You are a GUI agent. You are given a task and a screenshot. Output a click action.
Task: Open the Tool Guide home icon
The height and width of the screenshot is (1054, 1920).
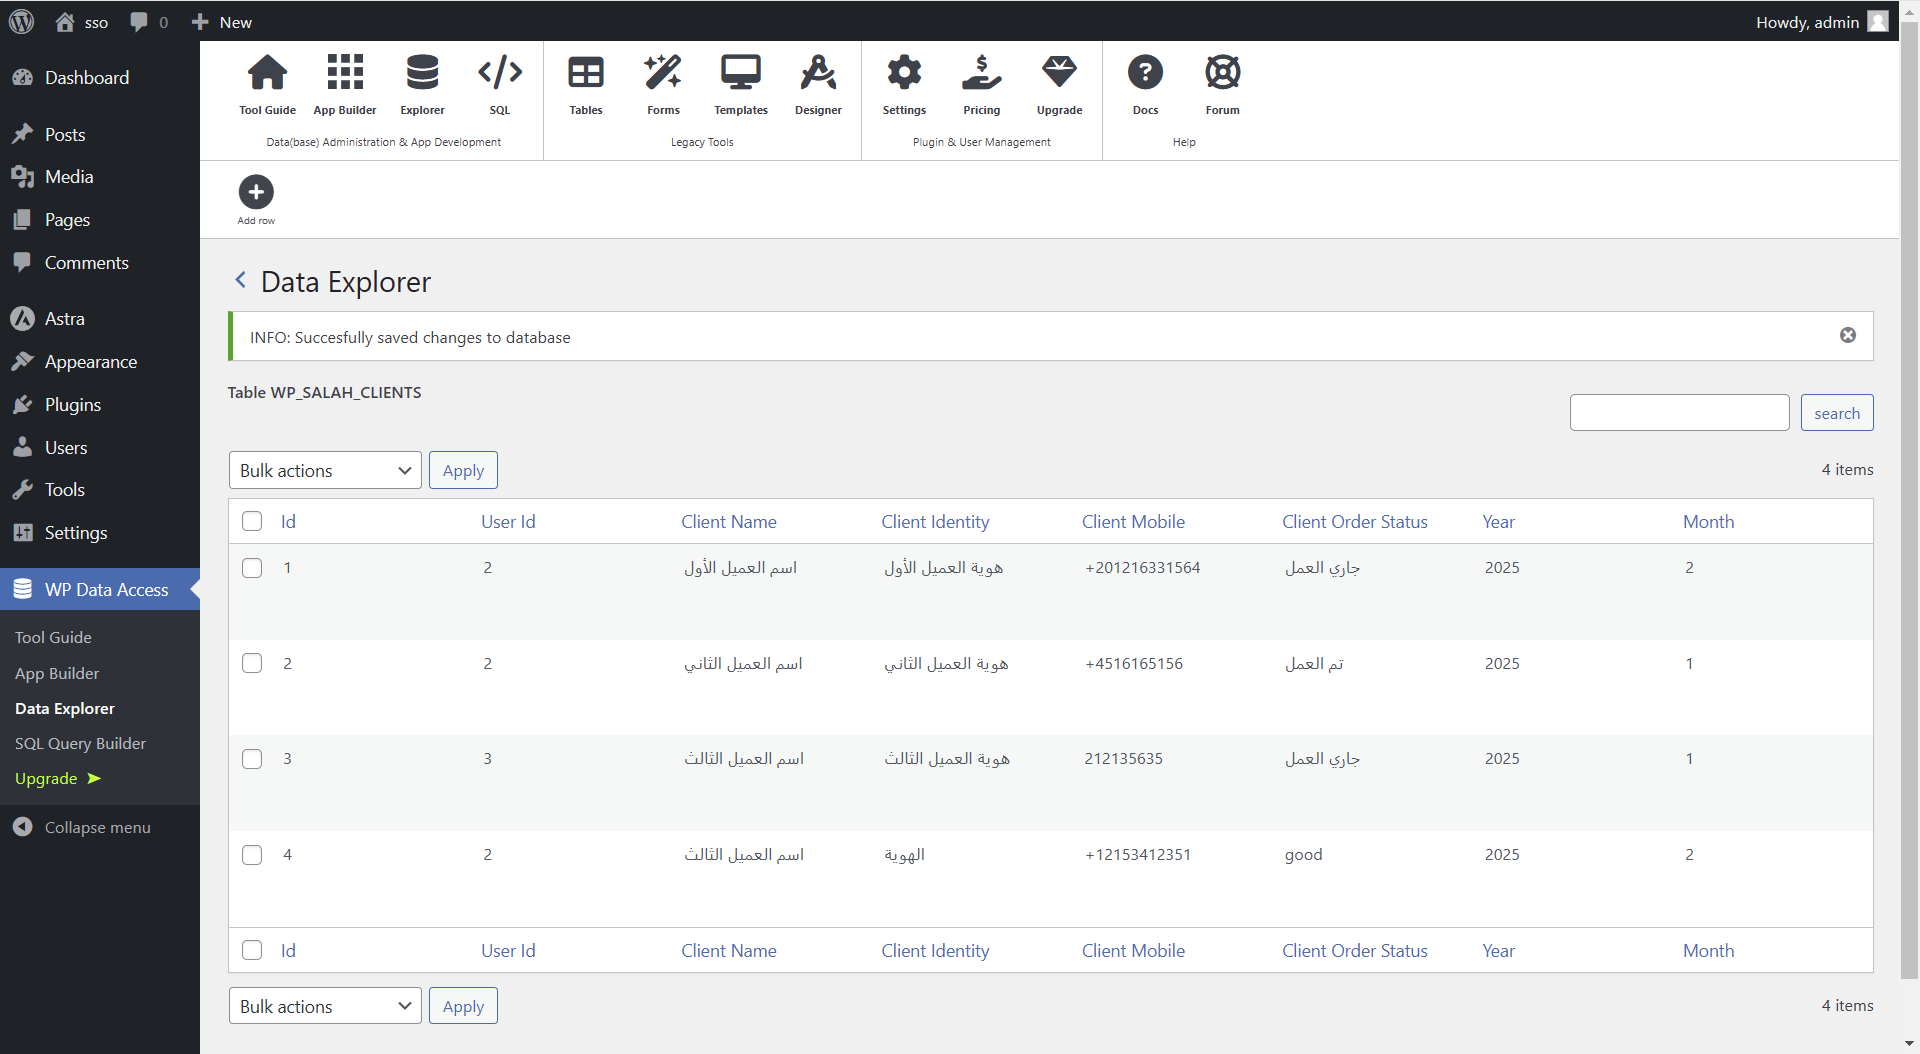pos(267,73)
